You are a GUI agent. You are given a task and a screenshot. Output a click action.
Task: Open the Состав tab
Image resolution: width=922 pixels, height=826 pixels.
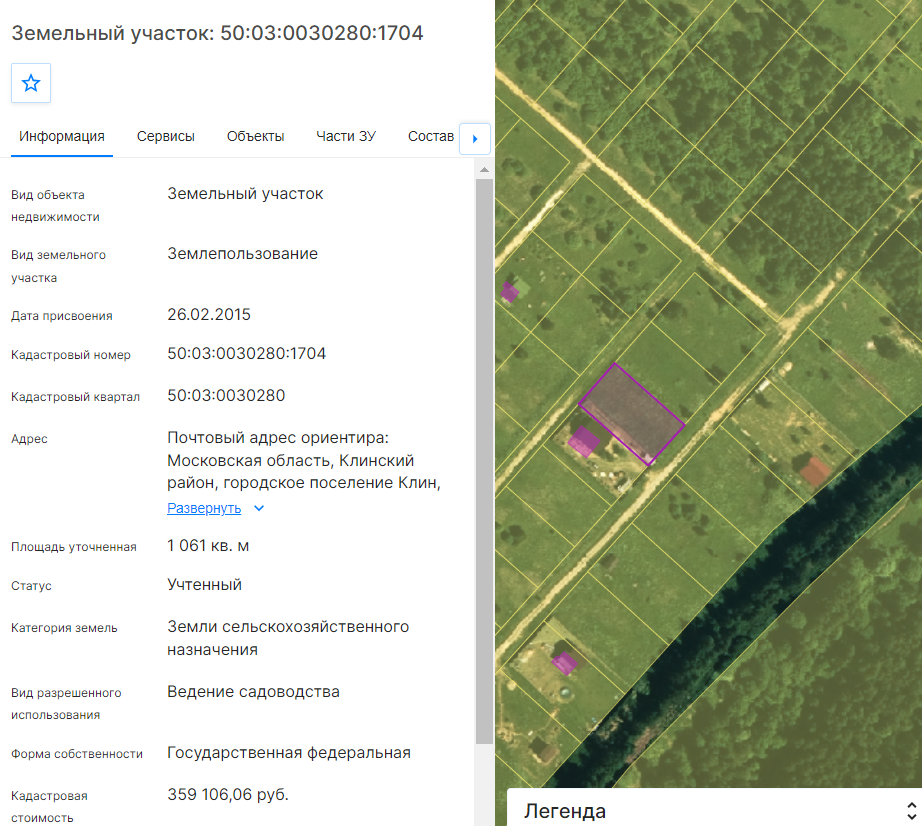pos(430,136)
